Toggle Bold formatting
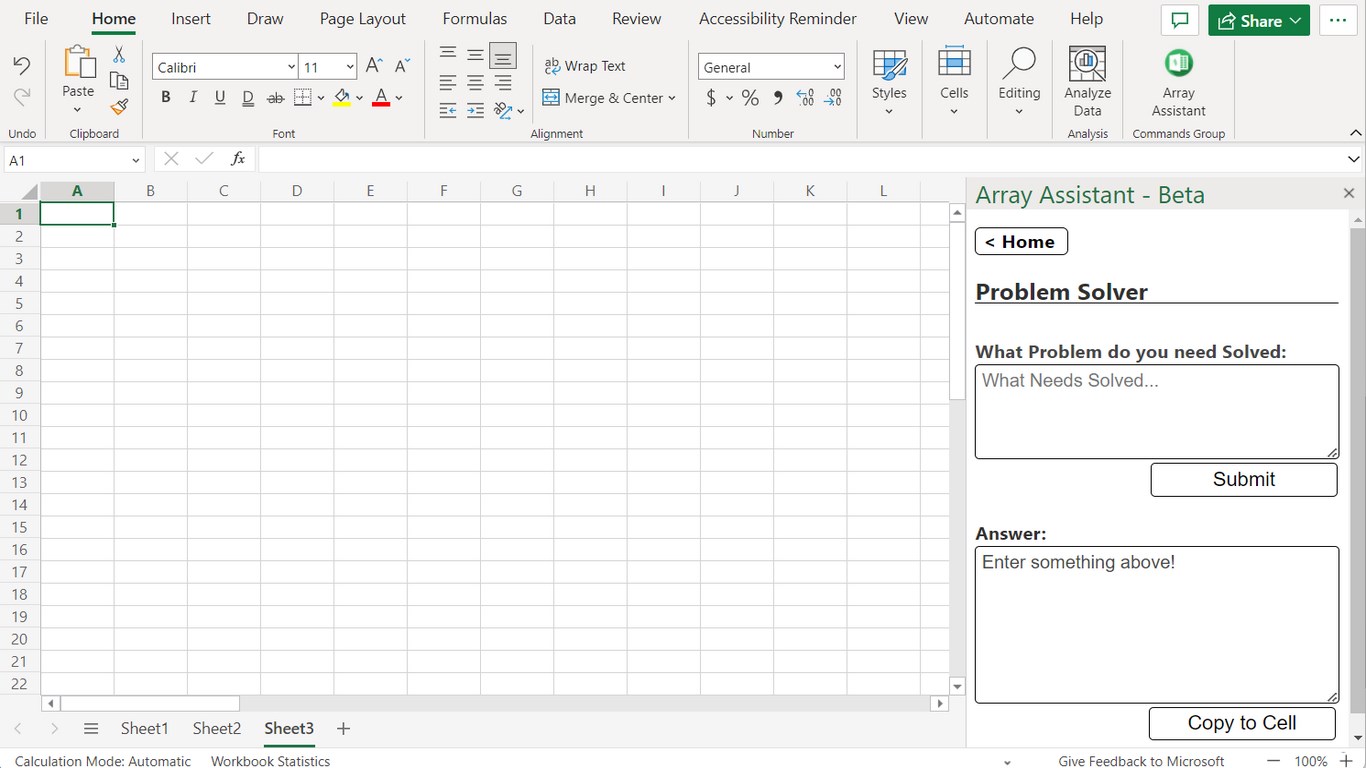 [166, 98]
